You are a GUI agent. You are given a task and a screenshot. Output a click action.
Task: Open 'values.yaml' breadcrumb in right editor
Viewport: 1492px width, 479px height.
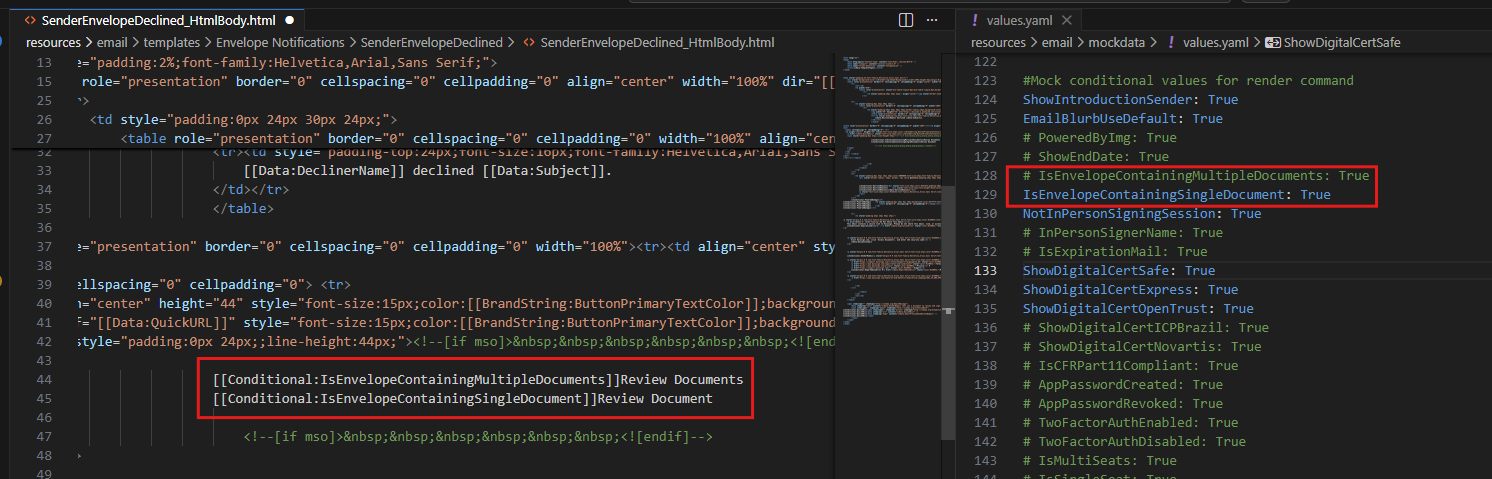(1215, 42)
